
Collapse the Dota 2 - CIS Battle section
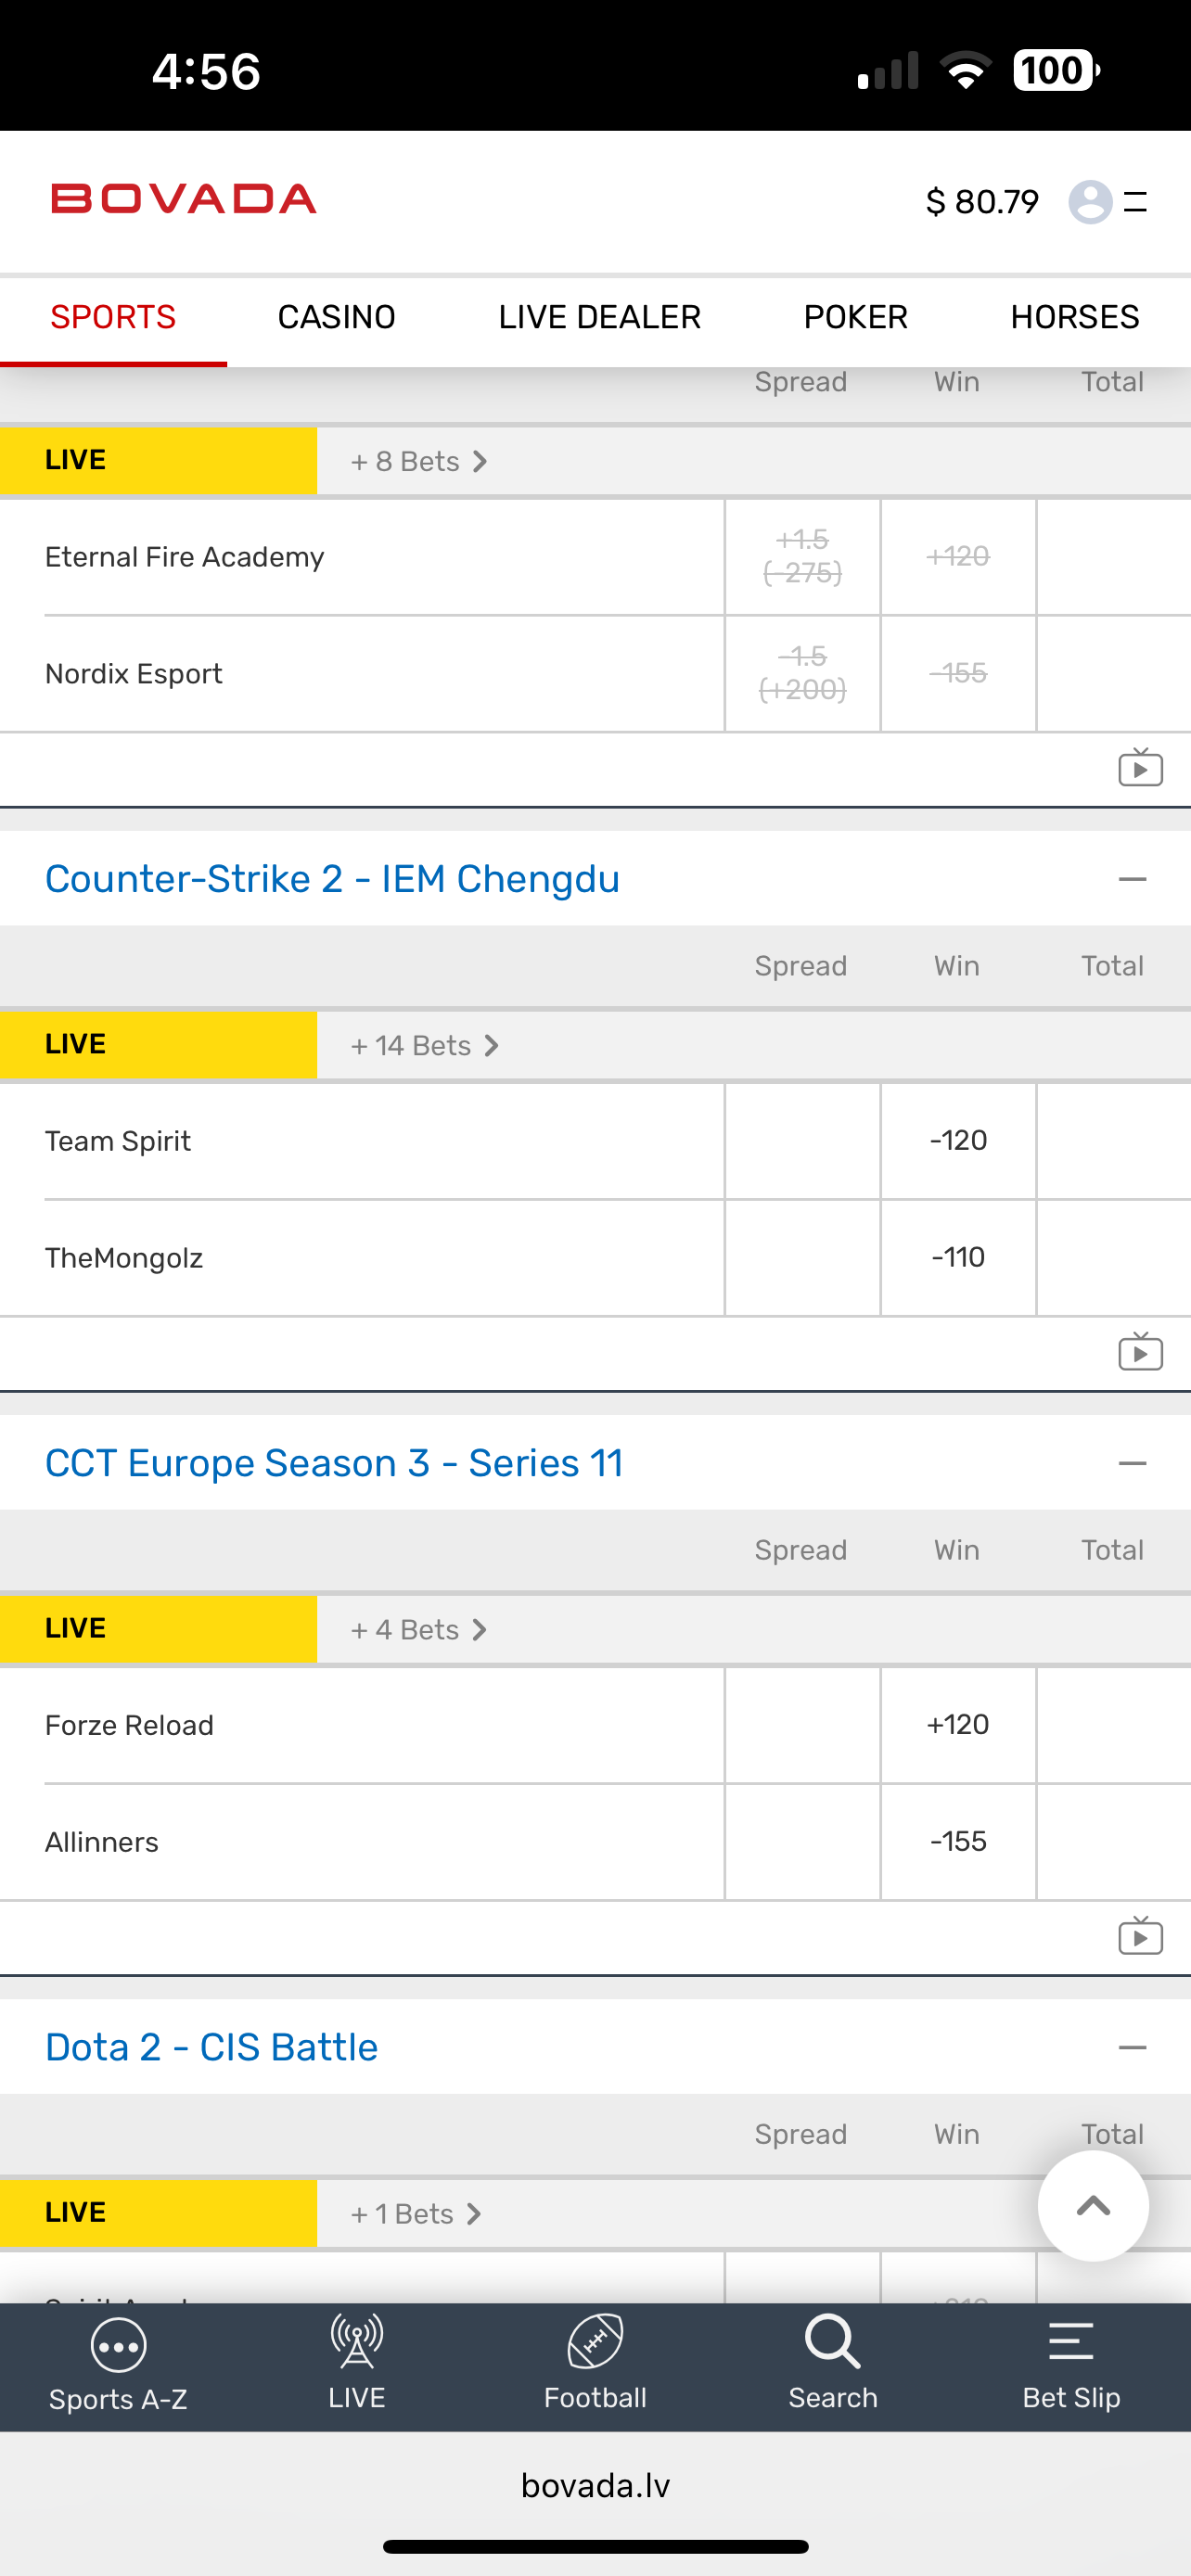pos(1132,2047)
